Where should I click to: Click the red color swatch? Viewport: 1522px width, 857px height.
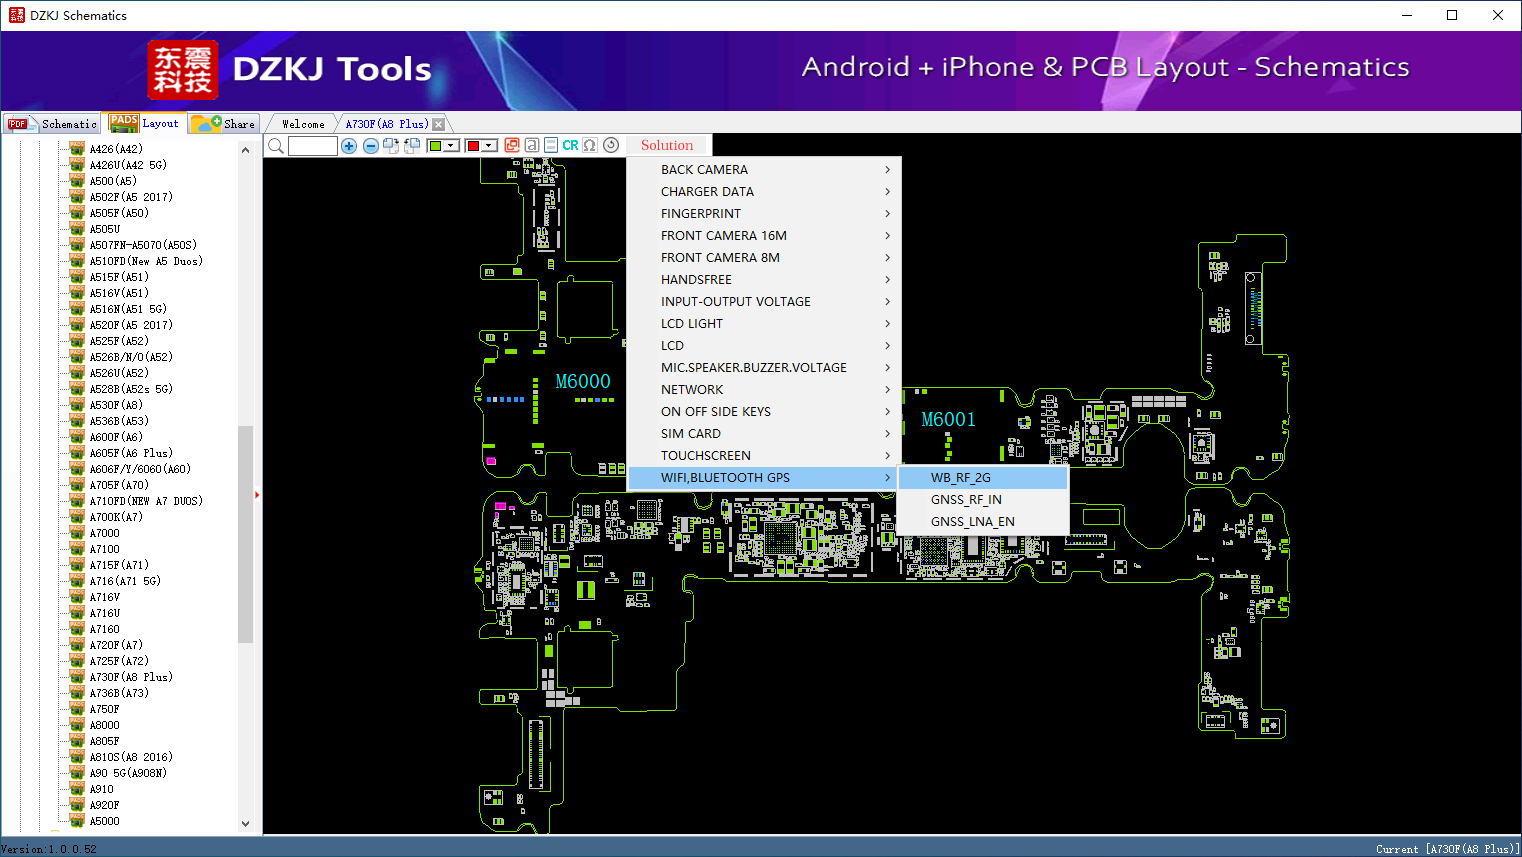473,146
